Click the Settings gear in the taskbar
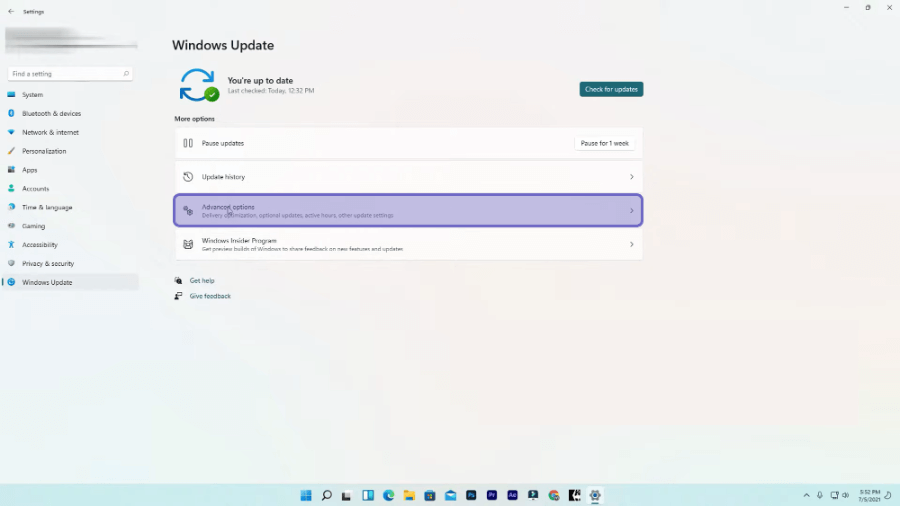Image resolution: width=900 pixels, height=506 pixels. tap(595, 496)
